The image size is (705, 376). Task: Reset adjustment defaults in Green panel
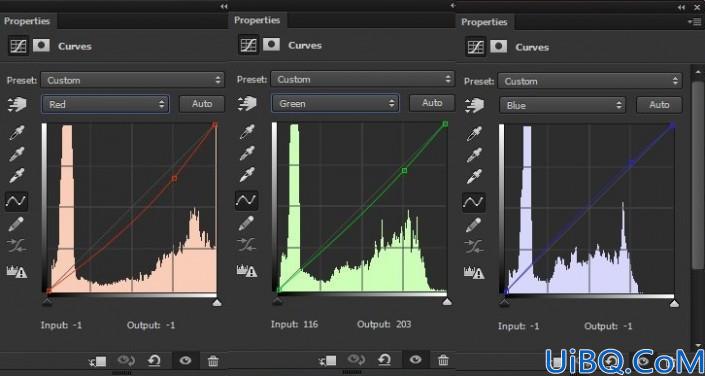384,359
